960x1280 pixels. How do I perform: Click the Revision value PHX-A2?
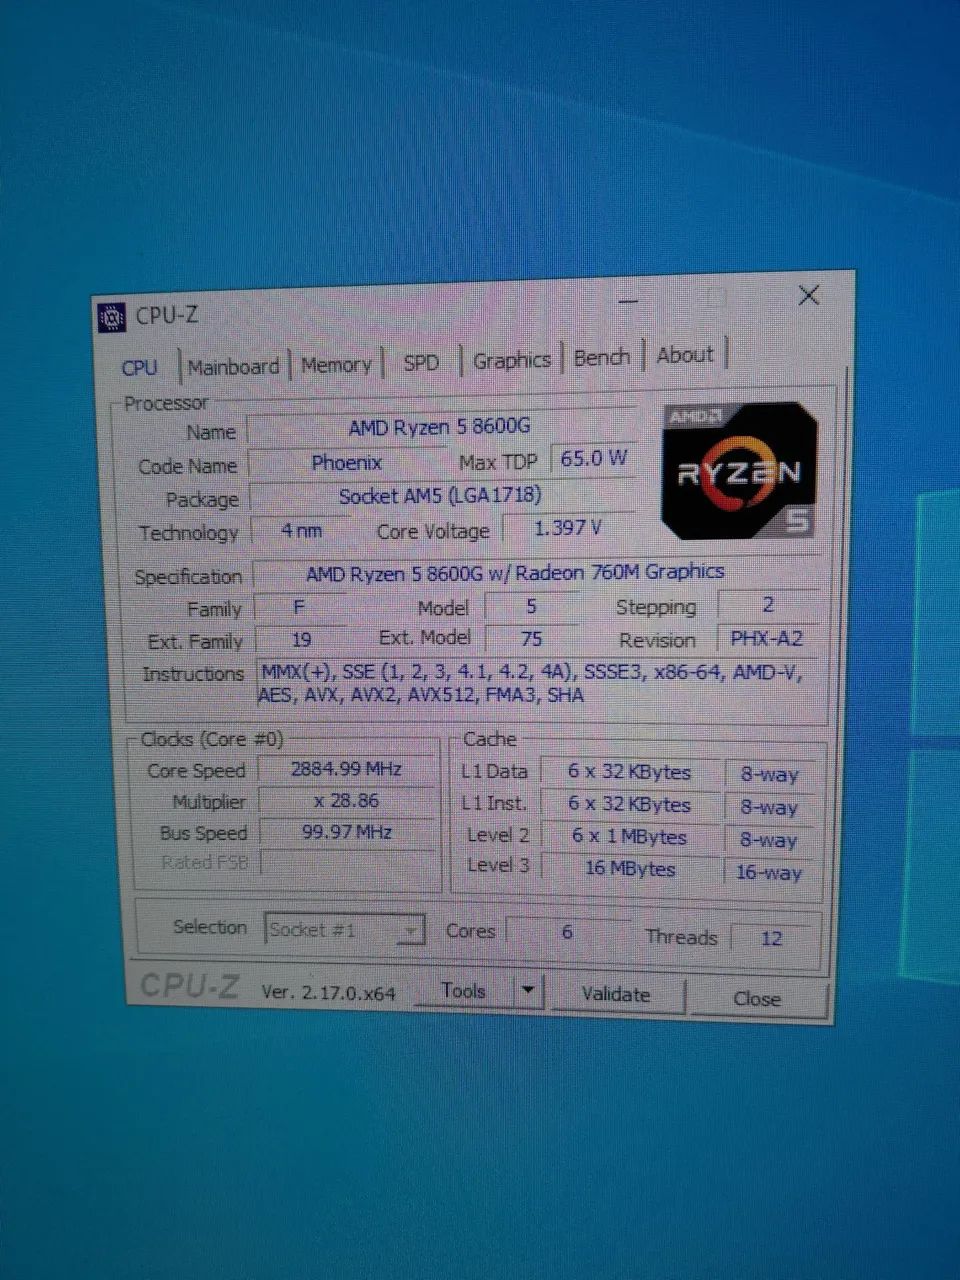click(x=767, y=638)
